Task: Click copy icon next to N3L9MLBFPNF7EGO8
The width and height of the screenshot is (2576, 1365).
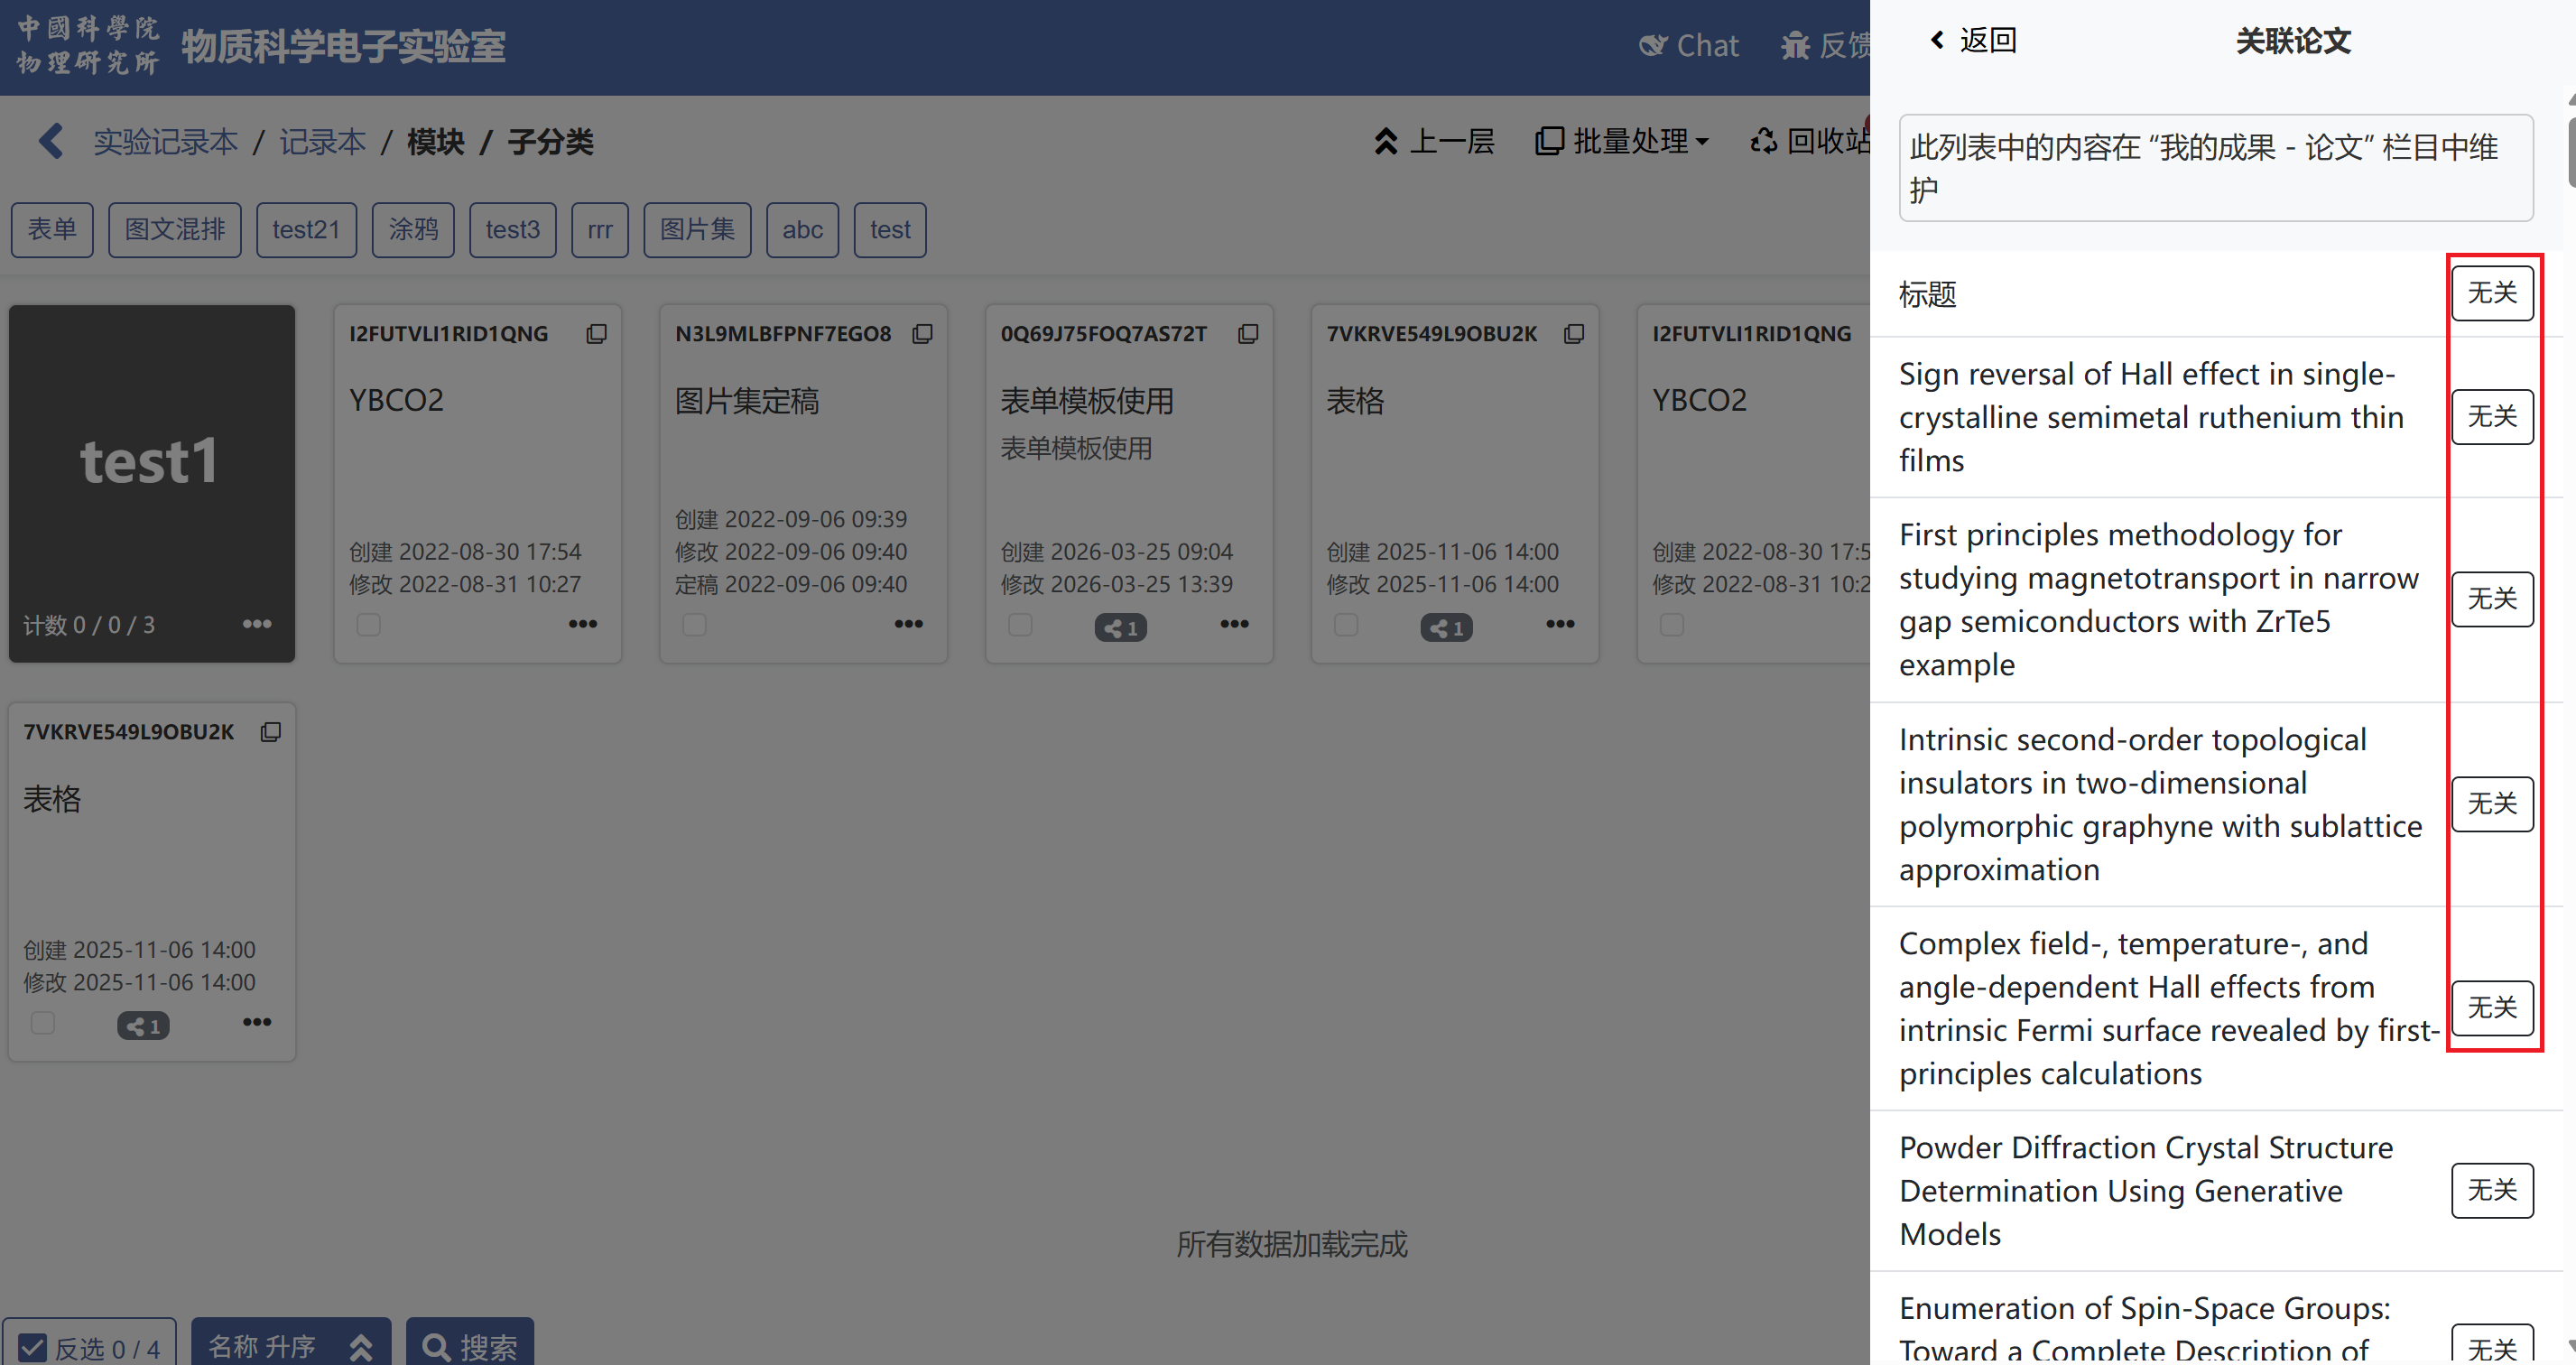Action: [922, 334]
